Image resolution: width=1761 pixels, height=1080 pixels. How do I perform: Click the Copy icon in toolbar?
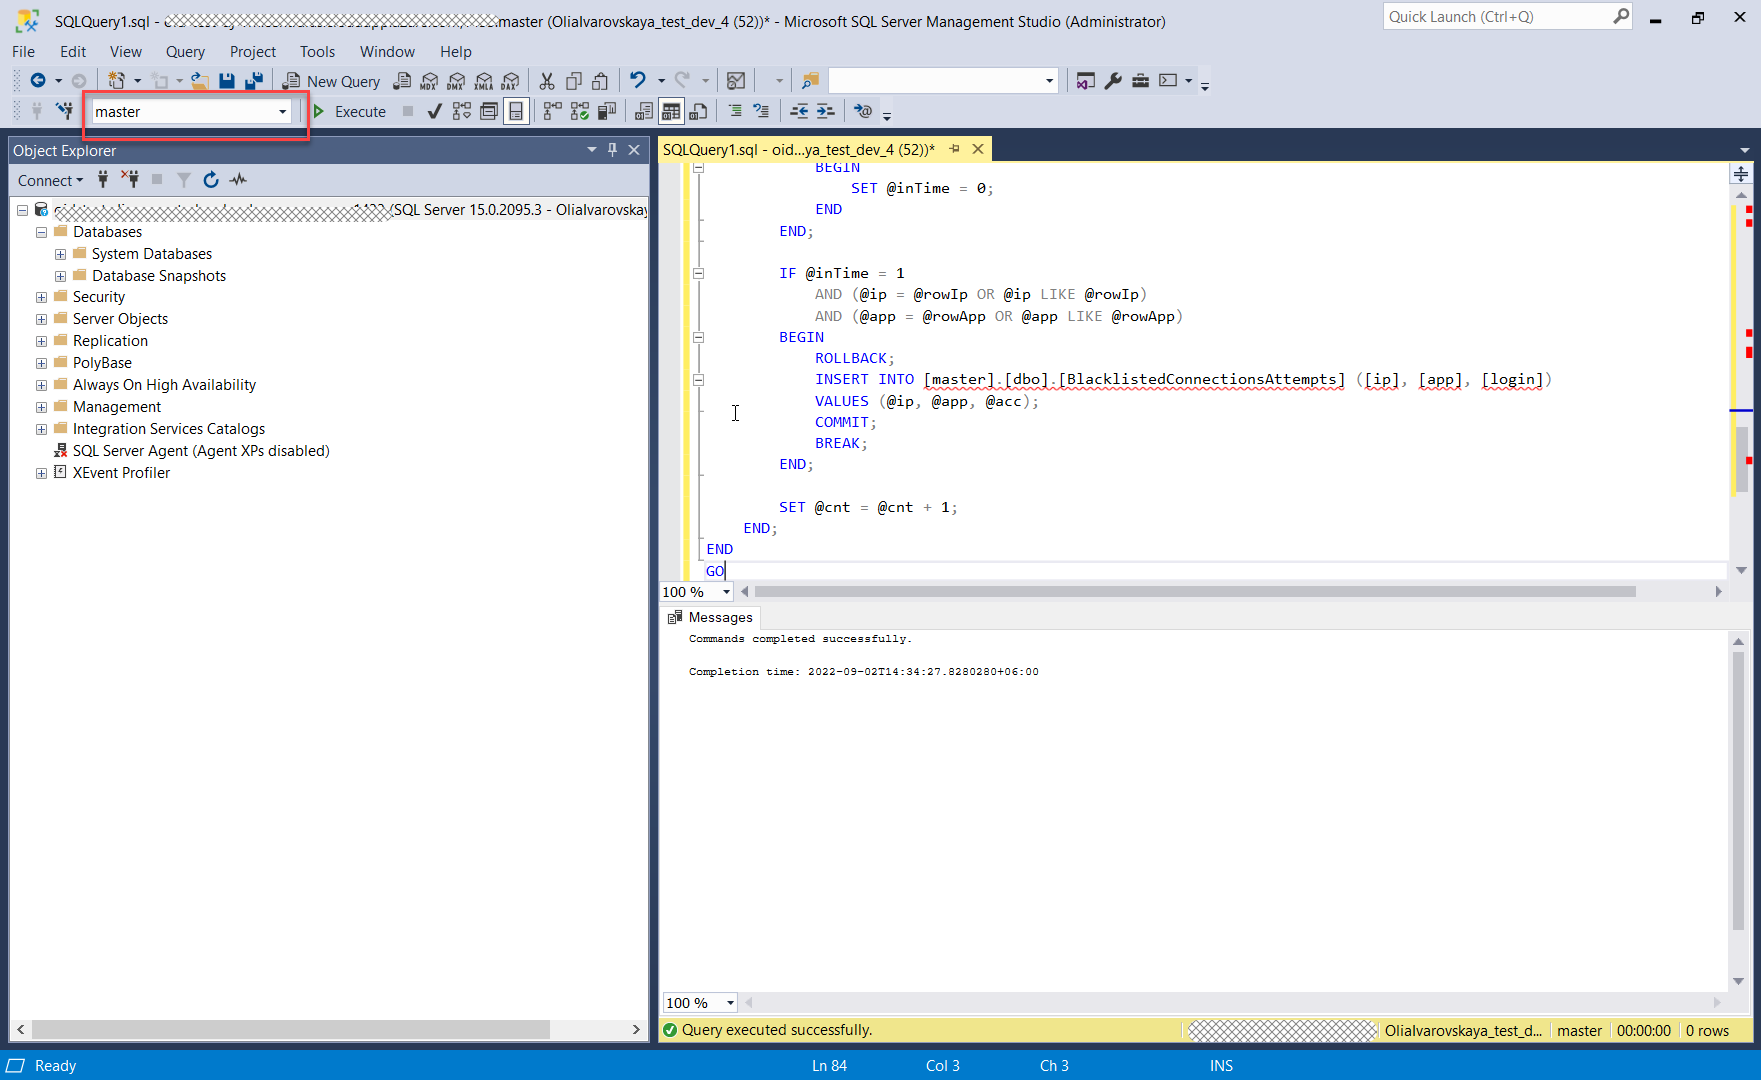(x=574, y=81)
